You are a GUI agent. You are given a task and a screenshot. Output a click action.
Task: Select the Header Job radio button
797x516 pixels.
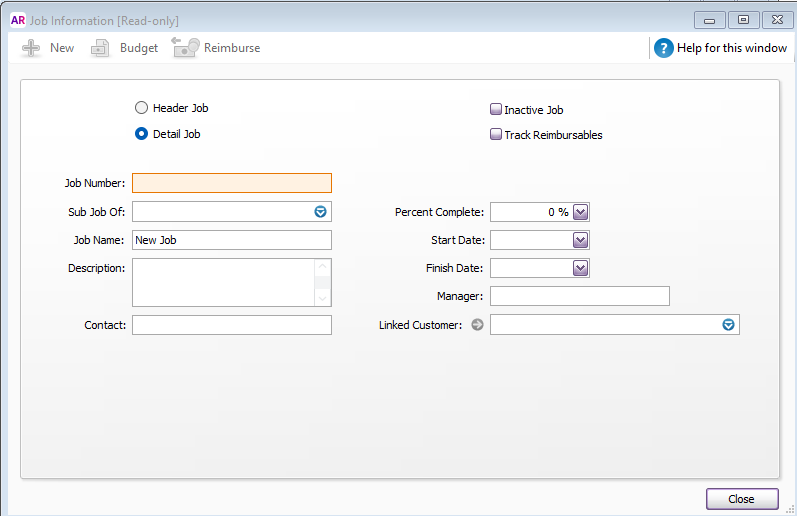(141, 108)
